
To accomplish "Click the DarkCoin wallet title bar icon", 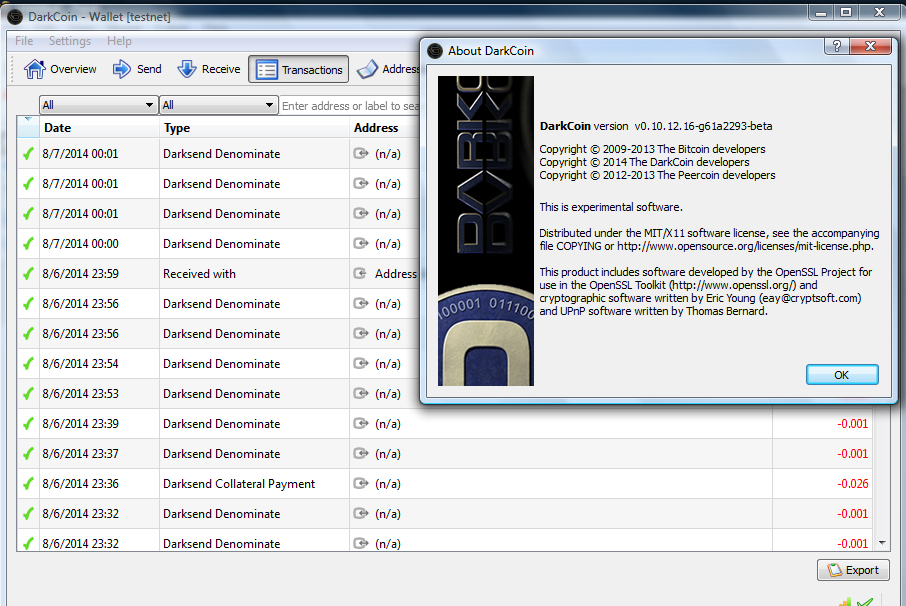I will [x=15, y=17].
